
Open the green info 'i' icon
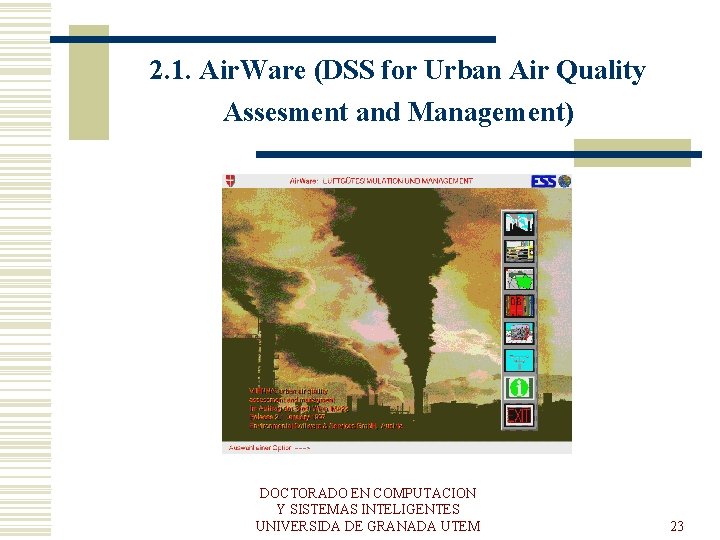click(x=519, y=388)
